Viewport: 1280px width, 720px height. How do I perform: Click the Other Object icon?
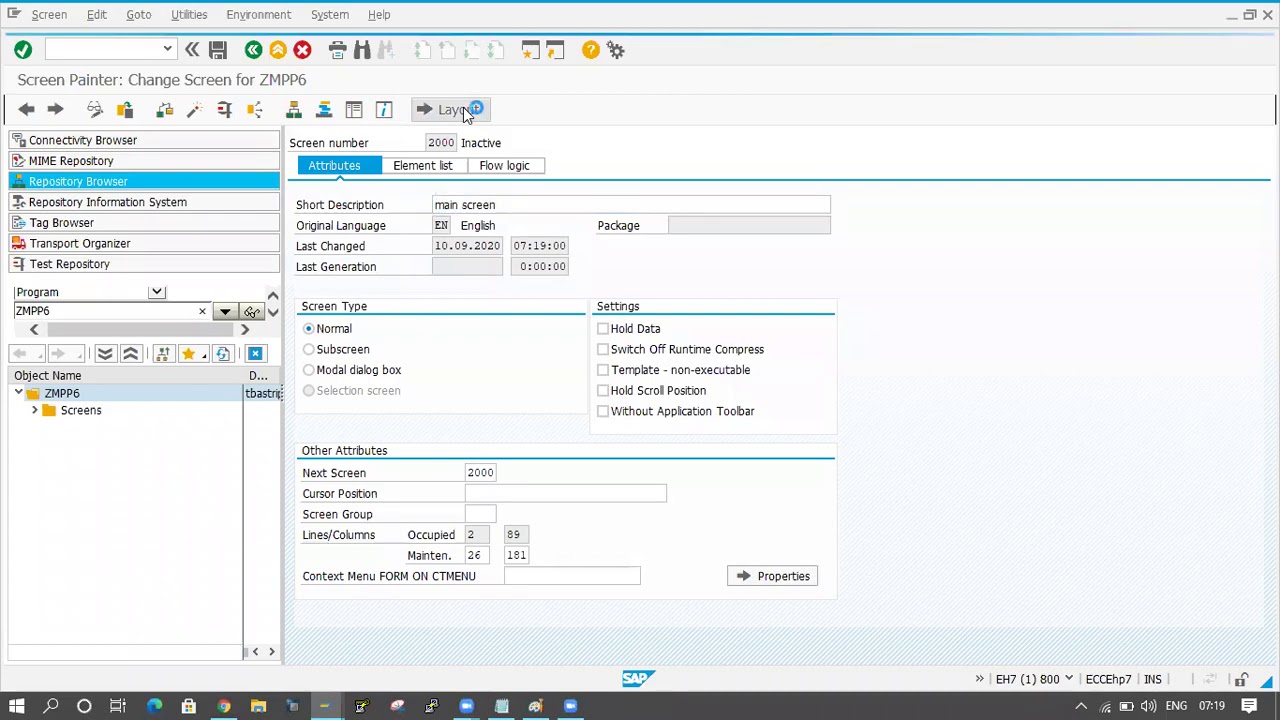(x=125, y=109)
